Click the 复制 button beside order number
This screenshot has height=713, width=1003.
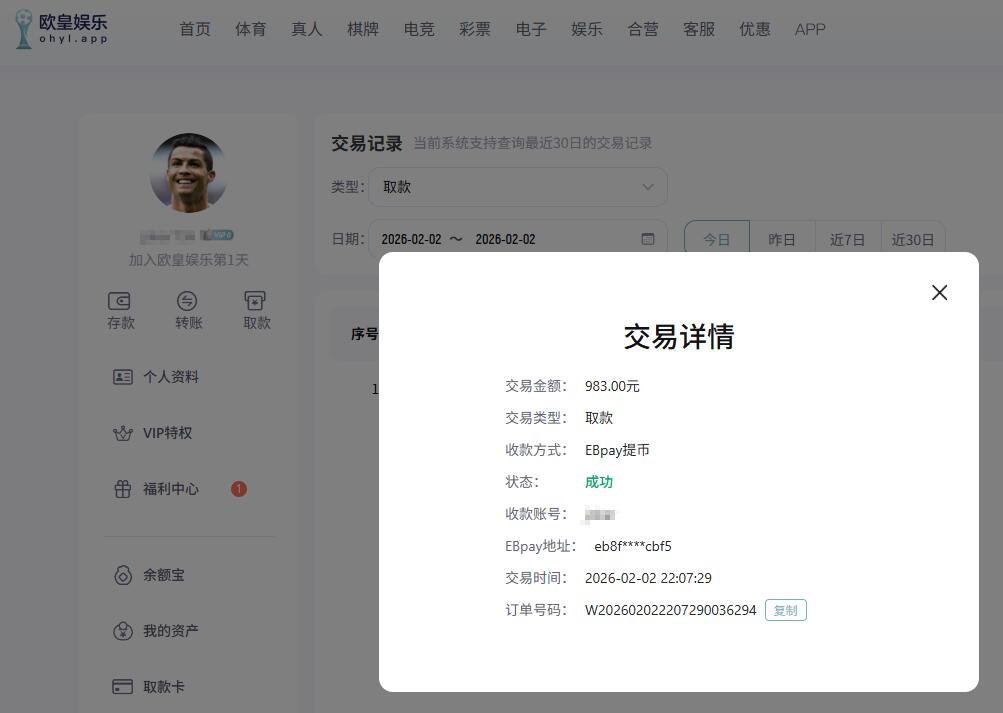click(785, 610)
